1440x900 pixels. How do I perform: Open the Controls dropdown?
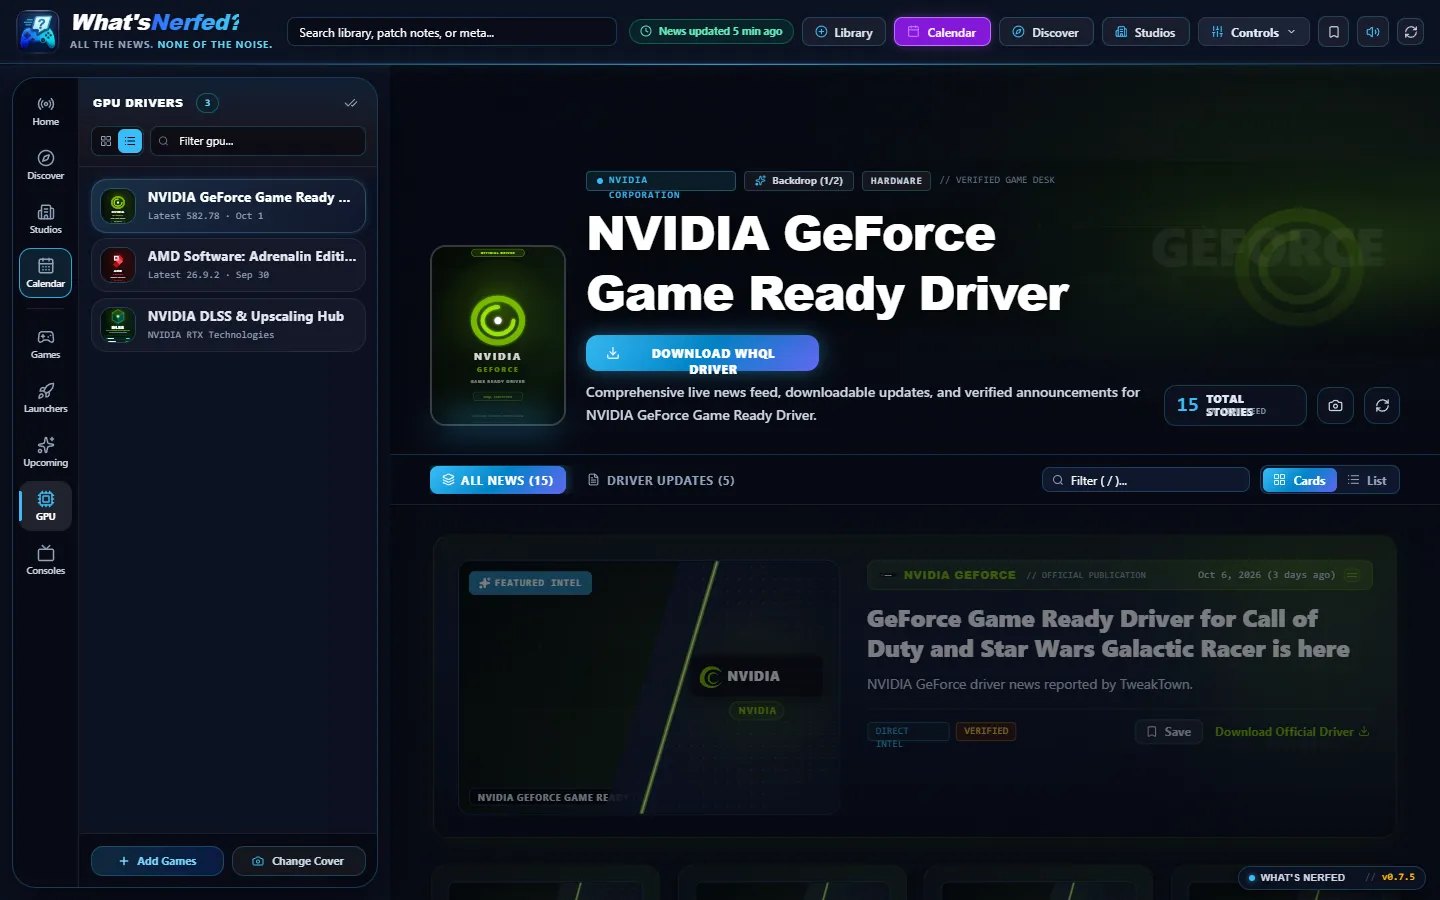(x=1253, y=32)
